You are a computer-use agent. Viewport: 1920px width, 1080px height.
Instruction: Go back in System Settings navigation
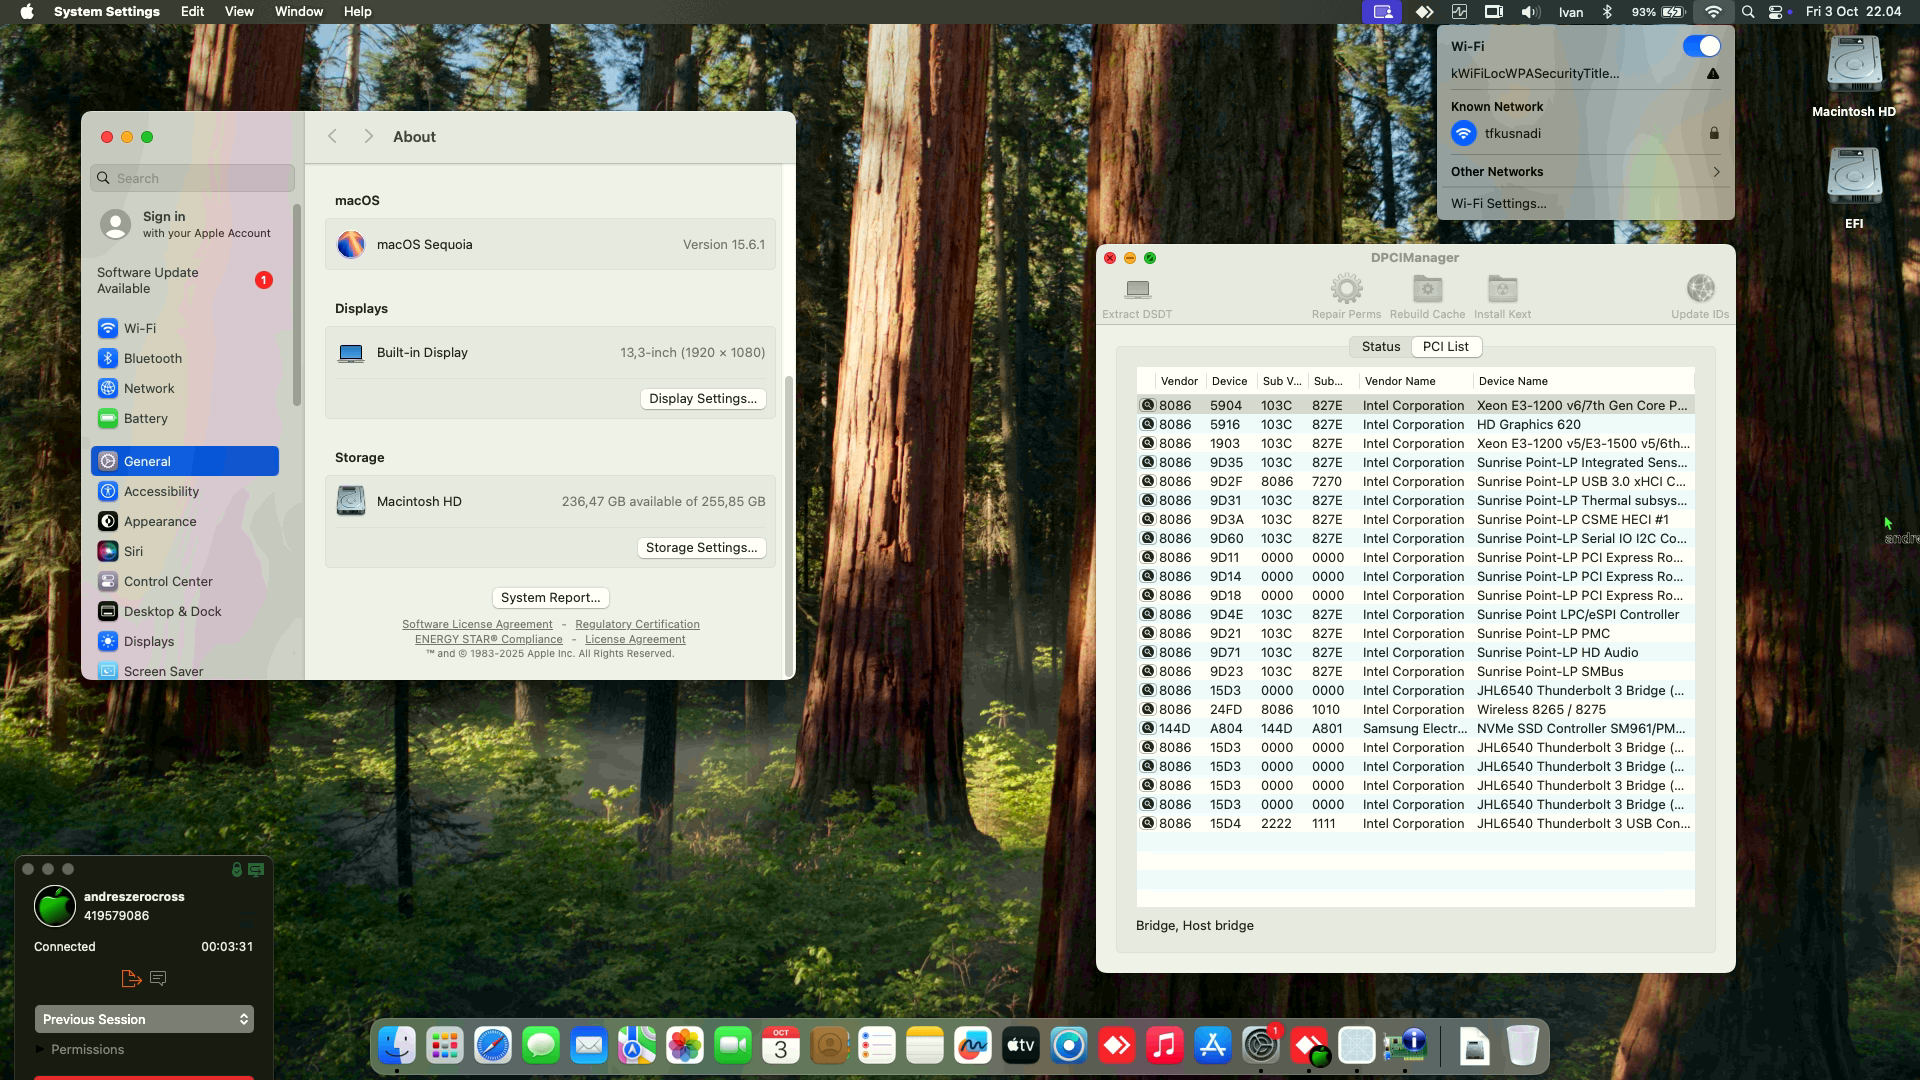coord(332,136)
